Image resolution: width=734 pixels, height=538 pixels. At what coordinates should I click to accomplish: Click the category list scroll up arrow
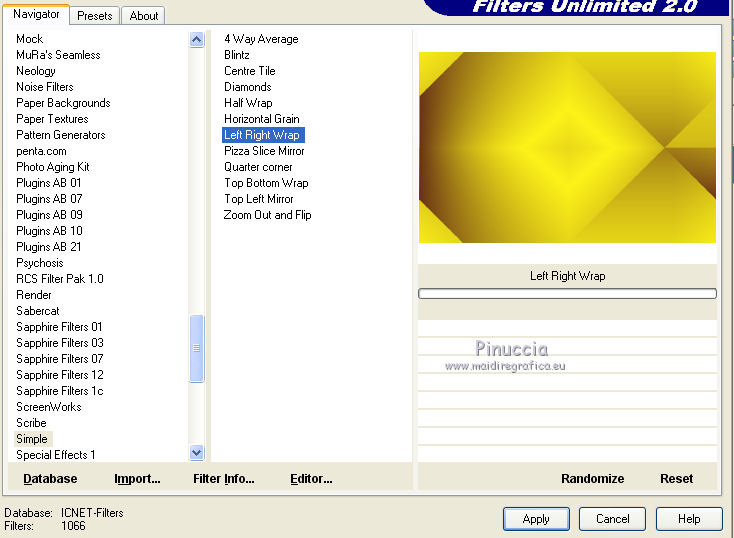[197, 40]
